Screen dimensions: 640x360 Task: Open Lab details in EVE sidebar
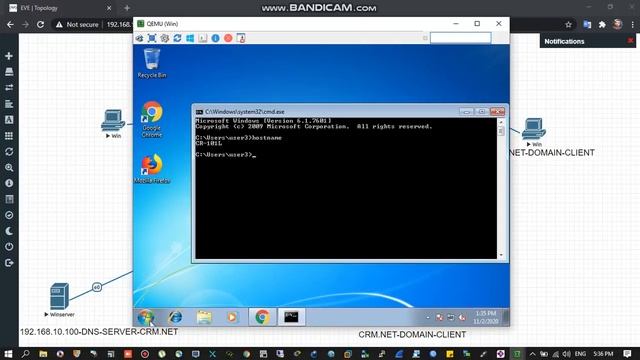(x=9, y=199)
